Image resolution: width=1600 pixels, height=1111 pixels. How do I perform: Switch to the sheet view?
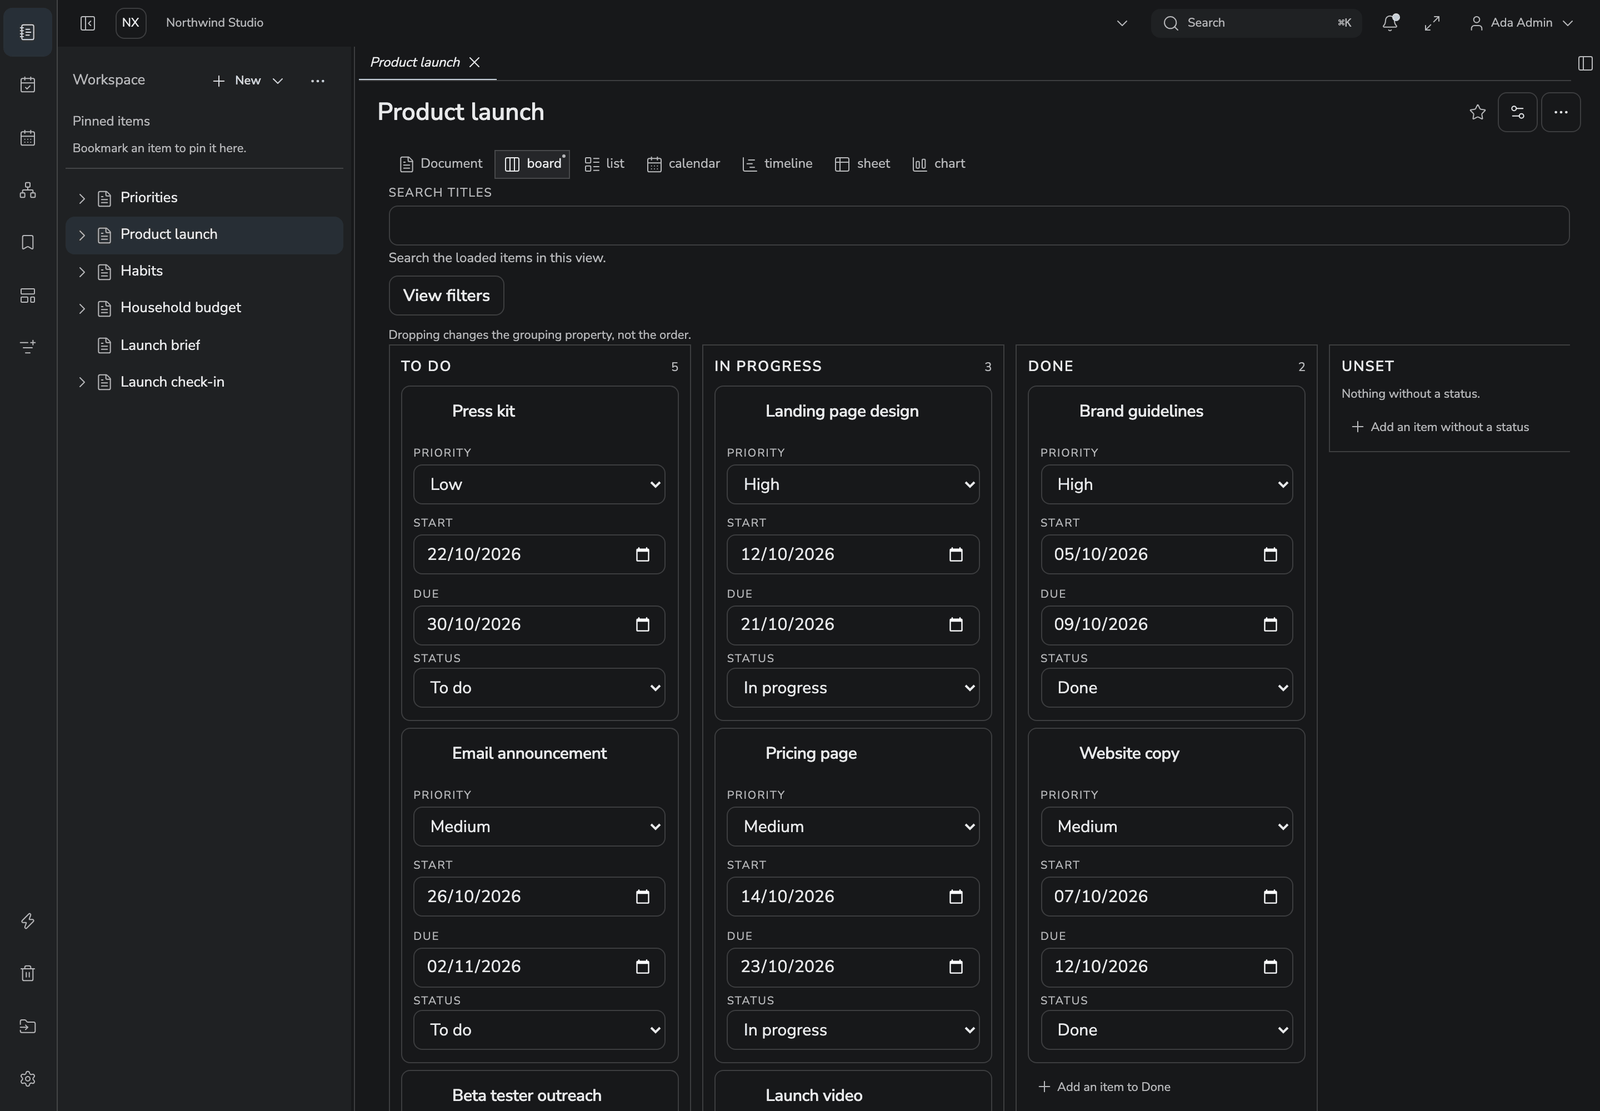(862, 164)
